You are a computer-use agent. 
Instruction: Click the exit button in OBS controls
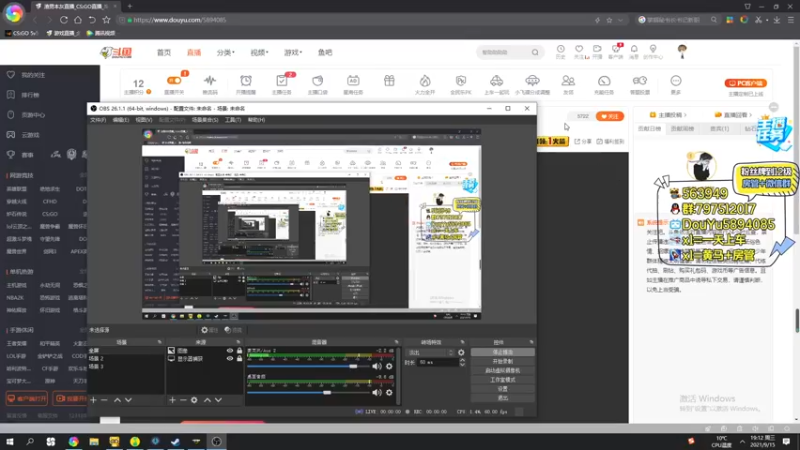pyautogui.click(x=503, y=398)
